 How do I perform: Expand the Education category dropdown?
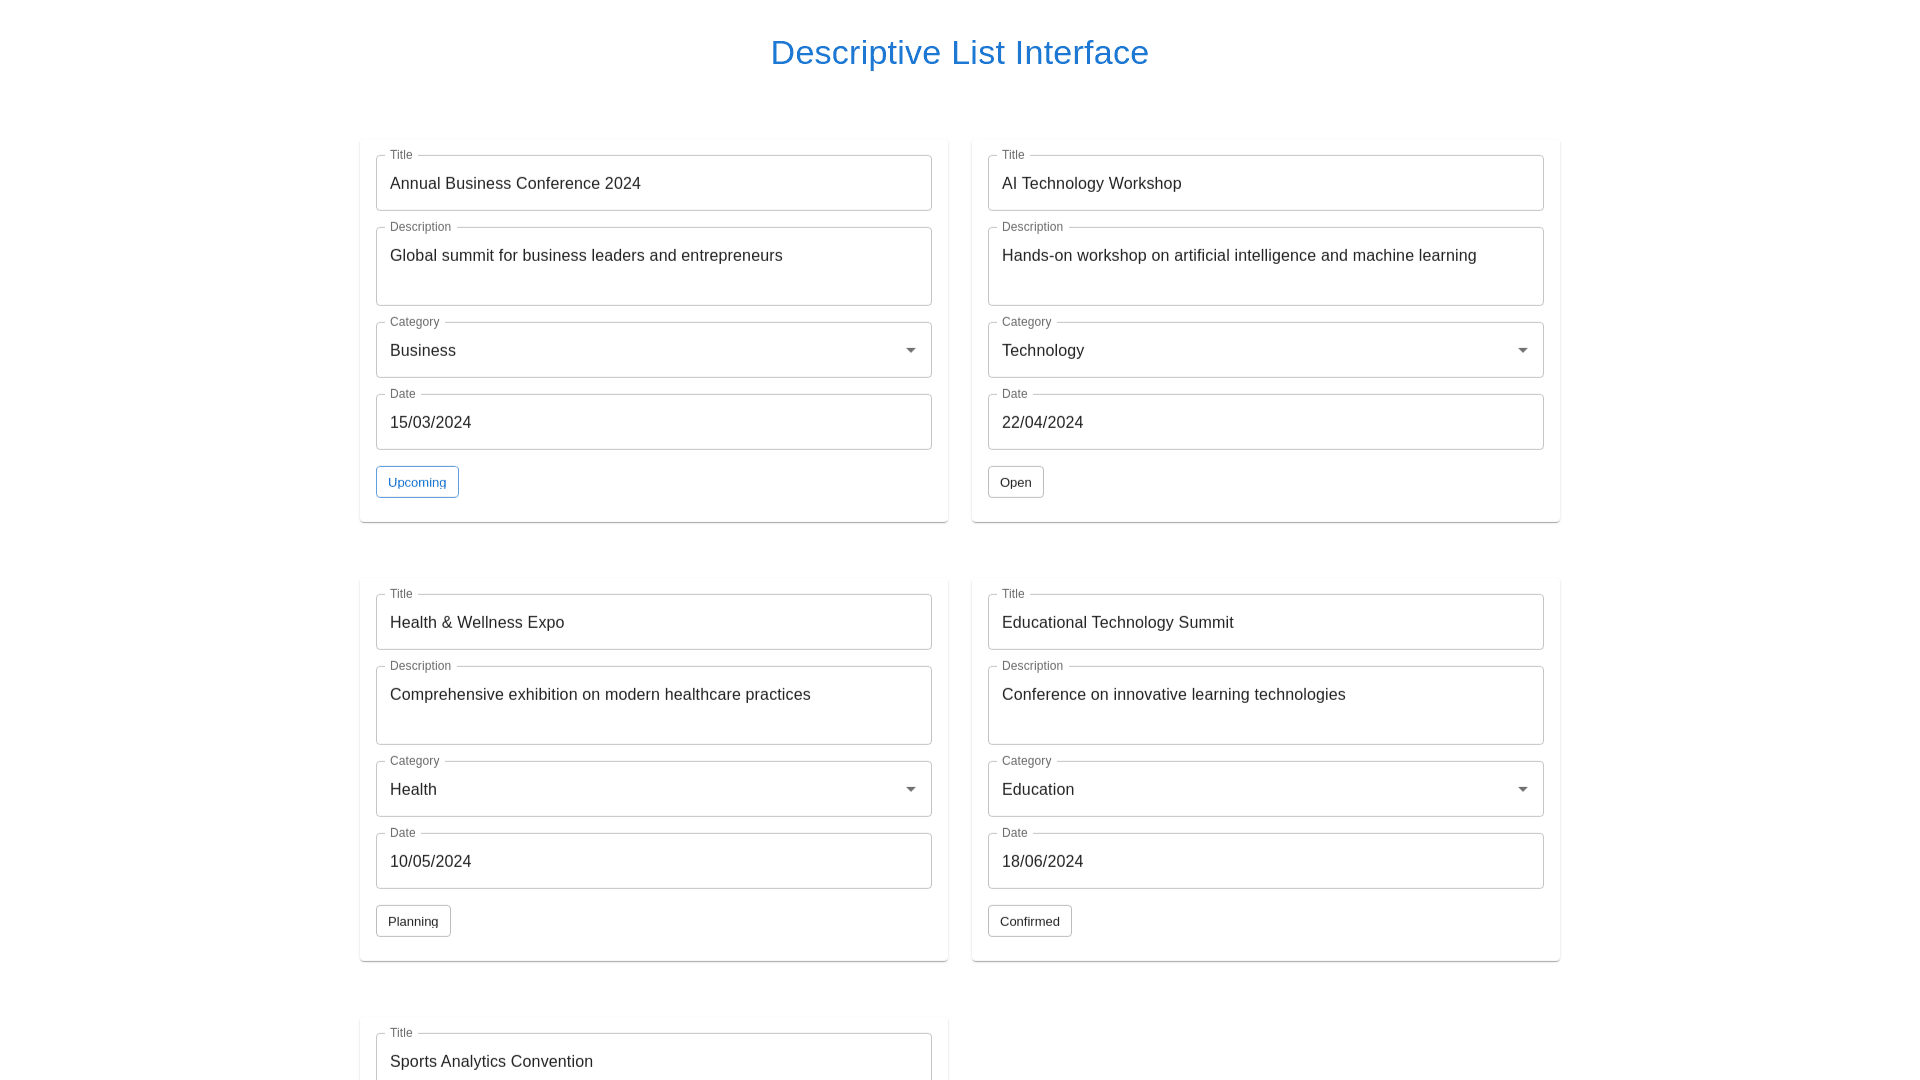tap(1265, 789)
